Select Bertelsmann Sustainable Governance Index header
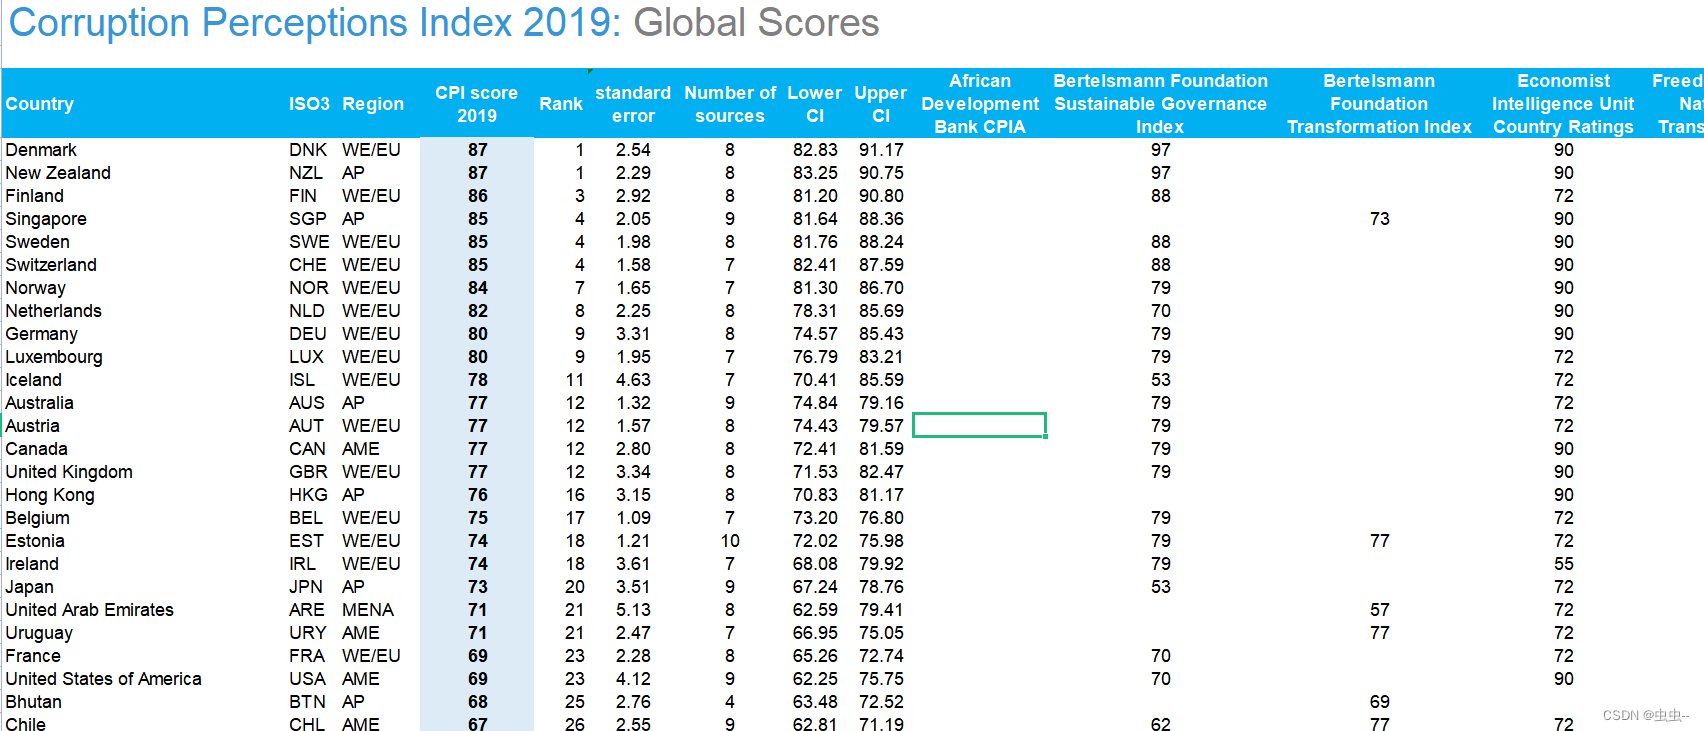The height and width of the screenshot is (731, 1704). (x=1160, y=104)
